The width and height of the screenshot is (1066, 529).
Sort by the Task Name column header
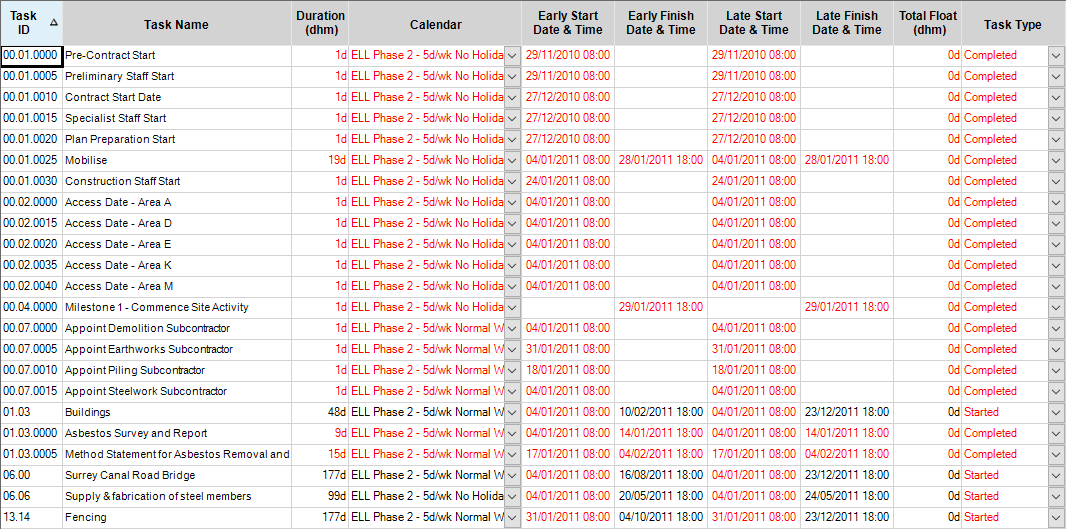pos(176,24)
